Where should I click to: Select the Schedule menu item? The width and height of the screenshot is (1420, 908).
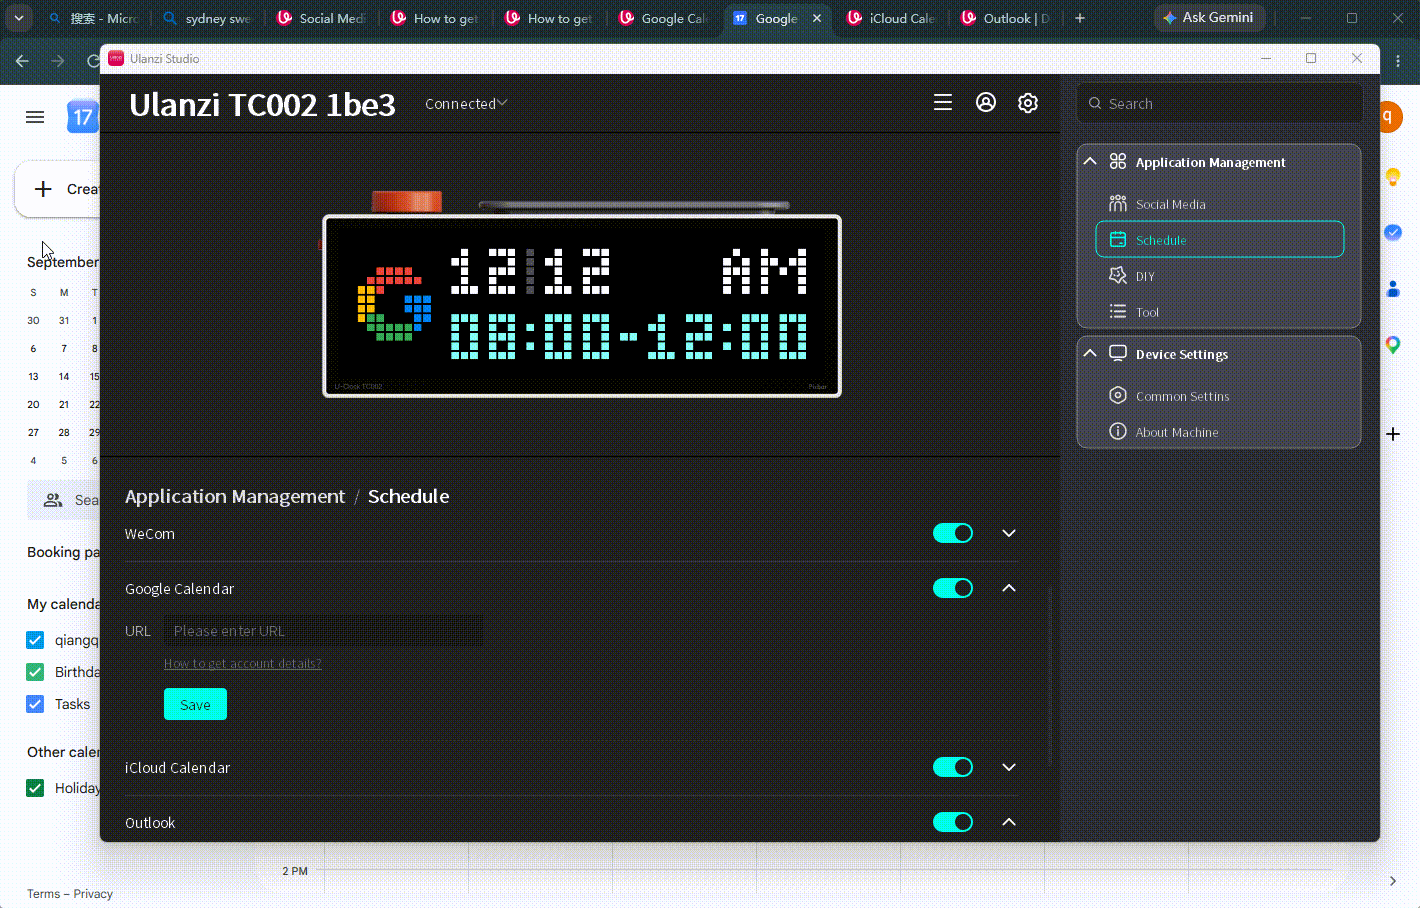tap(1220, 240)
